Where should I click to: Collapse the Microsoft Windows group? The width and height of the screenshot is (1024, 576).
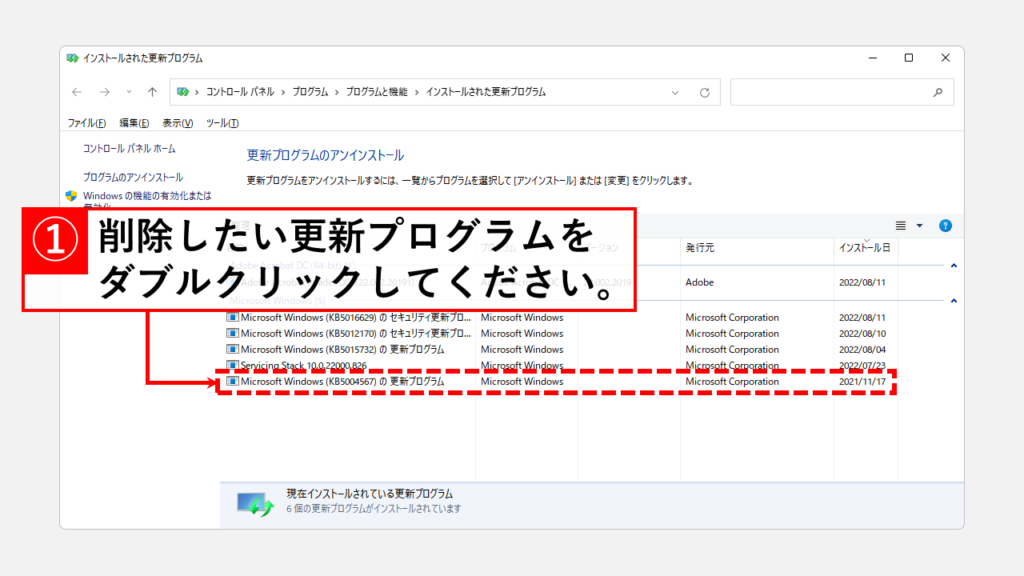[x=953, y=300]
